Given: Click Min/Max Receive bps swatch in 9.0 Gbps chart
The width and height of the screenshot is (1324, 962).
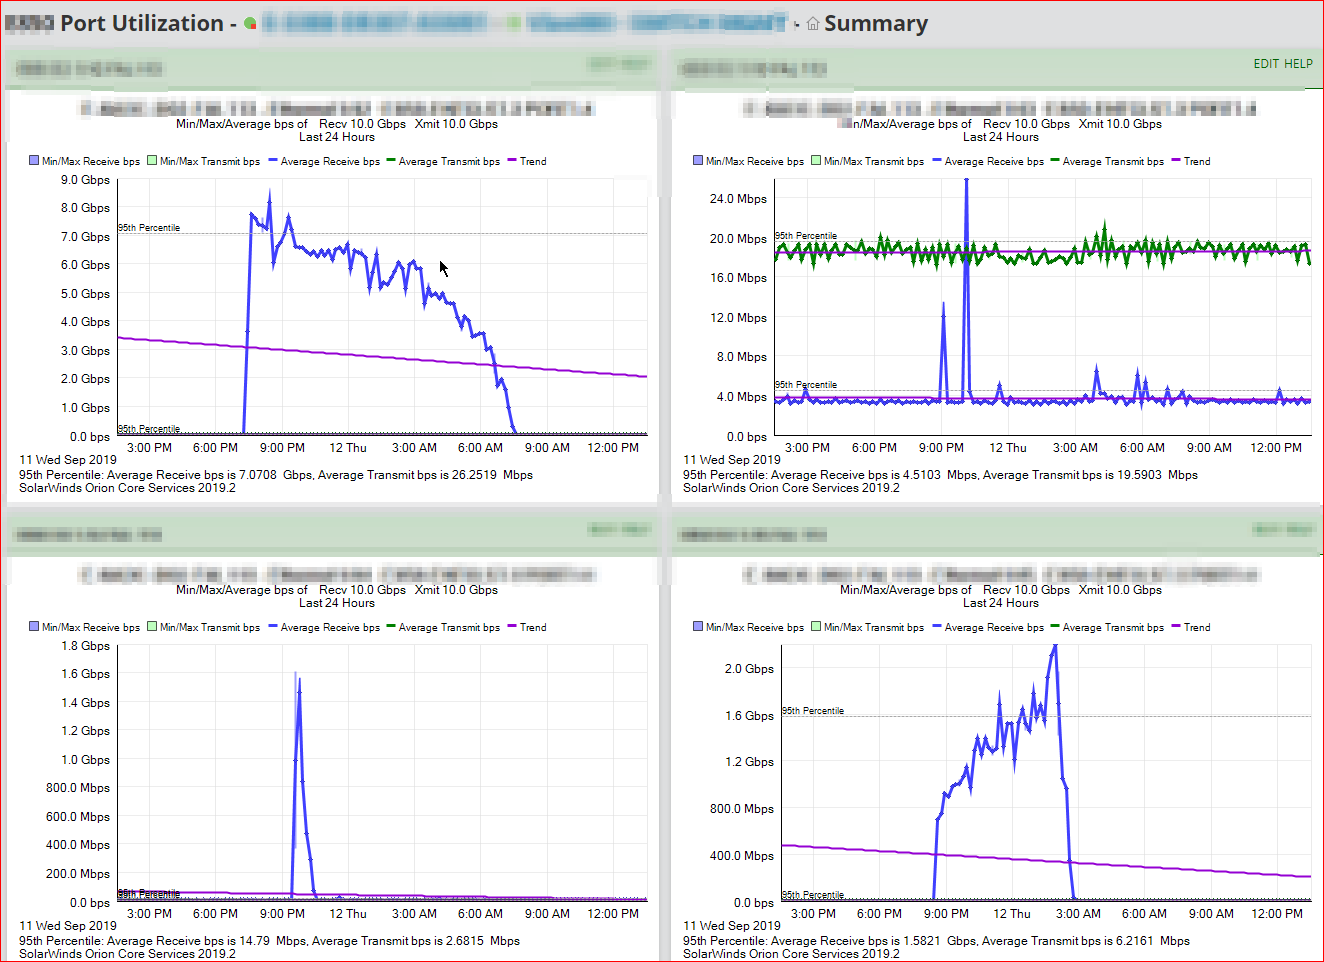Looking at the screenshot, I should (34, 160).
